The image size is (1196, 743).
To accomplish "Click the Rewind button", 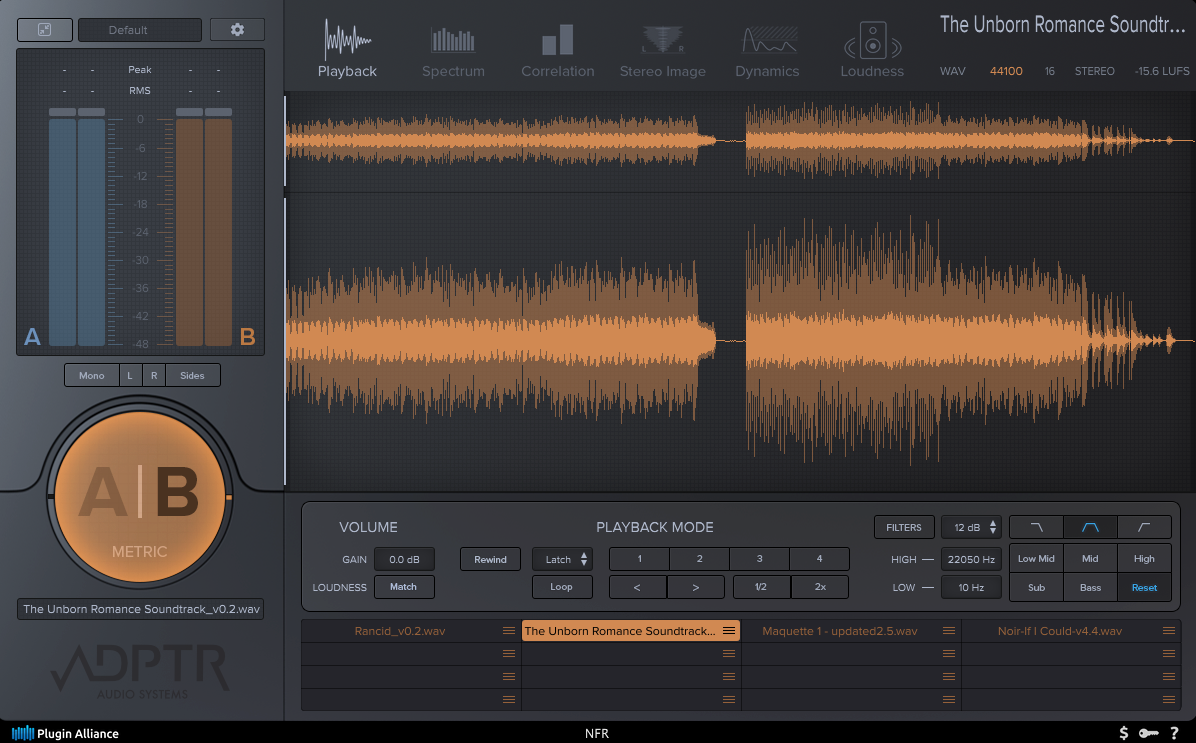I will pyautogui.click(x=490, y=559).
